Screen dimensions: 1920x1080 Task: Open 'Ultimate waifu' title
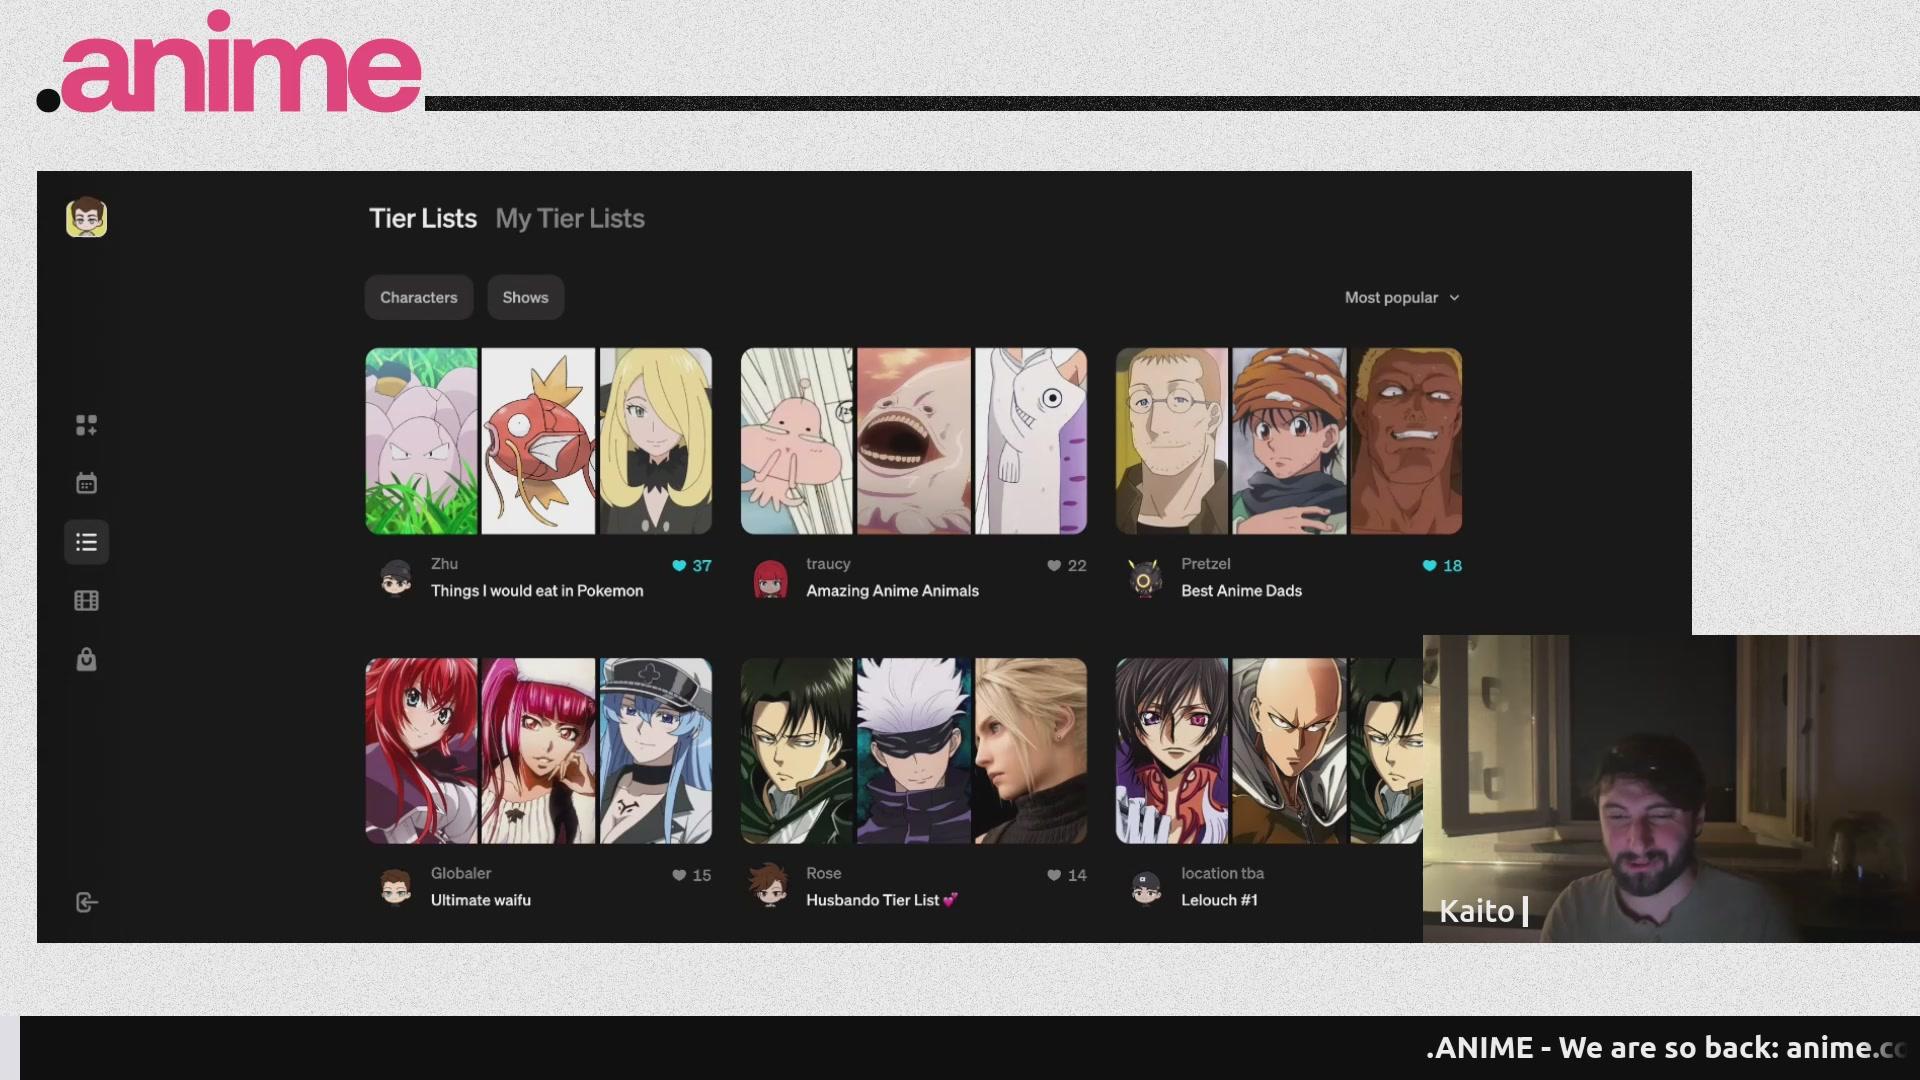tap(481, 900)
